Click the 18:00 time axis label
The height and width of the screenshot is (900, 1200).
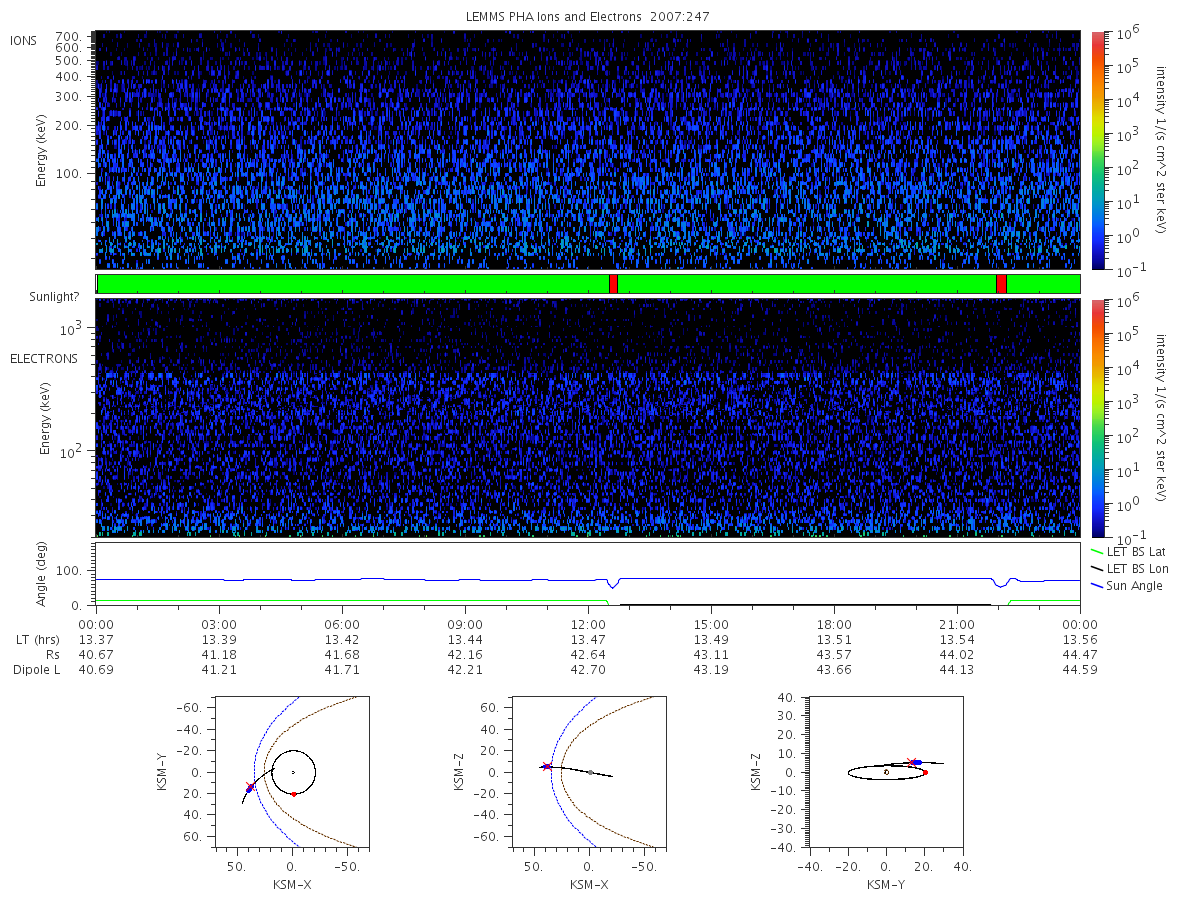834,624
